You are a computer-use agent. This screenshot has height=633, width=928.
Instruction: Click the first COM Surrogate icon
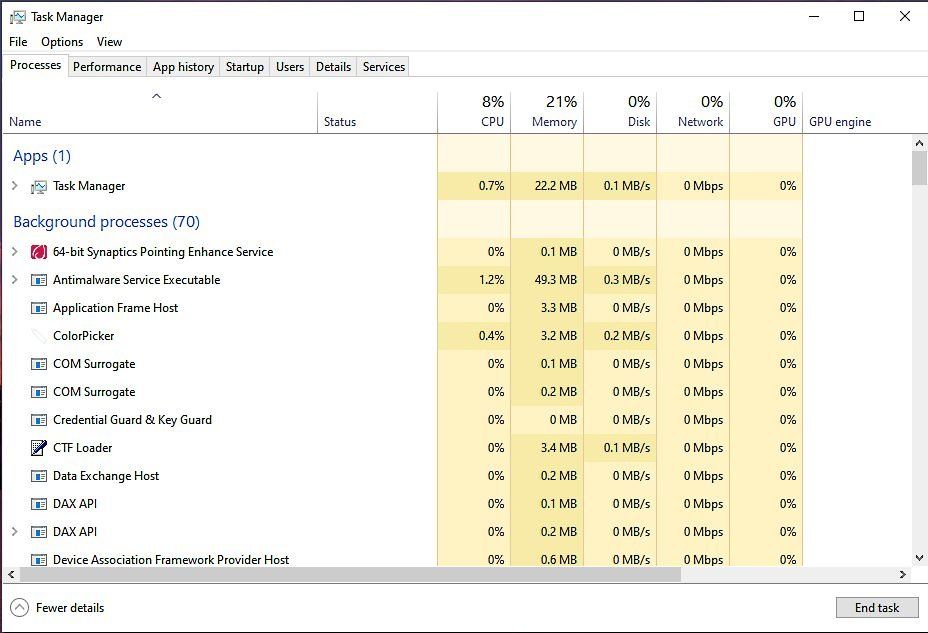38,364
